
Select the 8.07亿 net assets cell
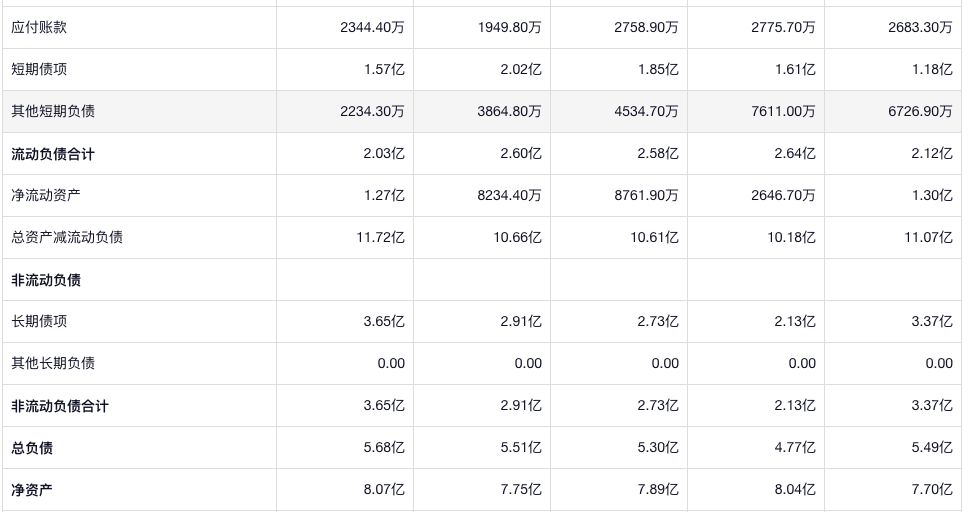click(385, 490)
